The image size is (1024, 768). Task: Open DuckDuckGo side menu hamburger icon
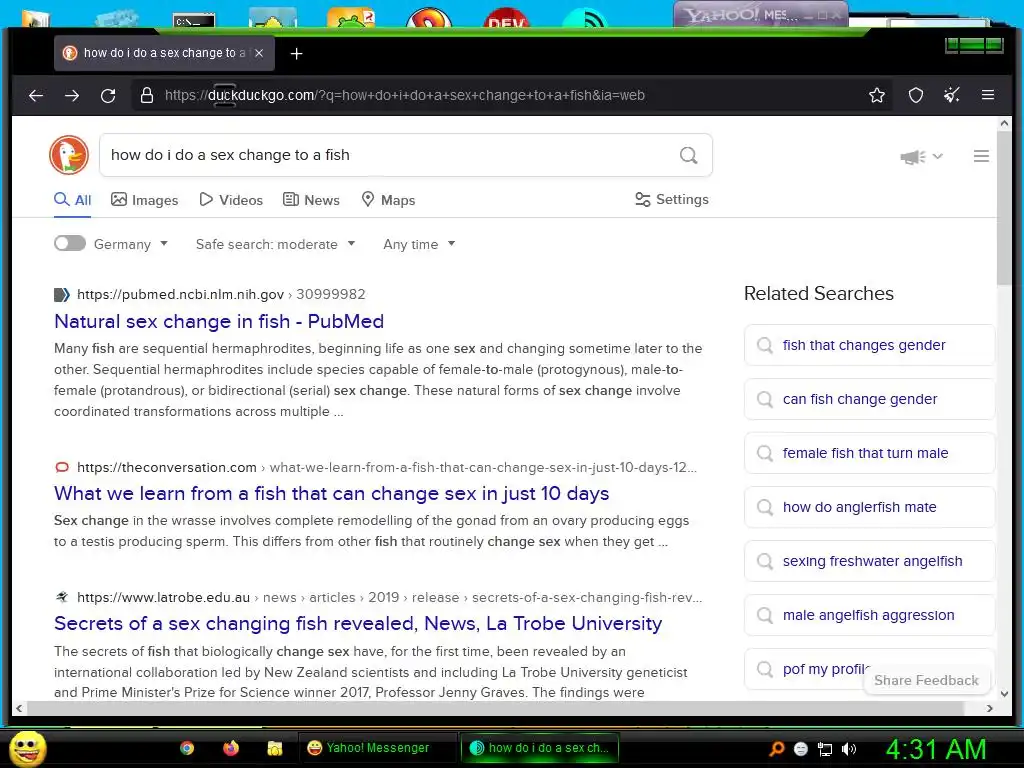(x=981, y=156)
